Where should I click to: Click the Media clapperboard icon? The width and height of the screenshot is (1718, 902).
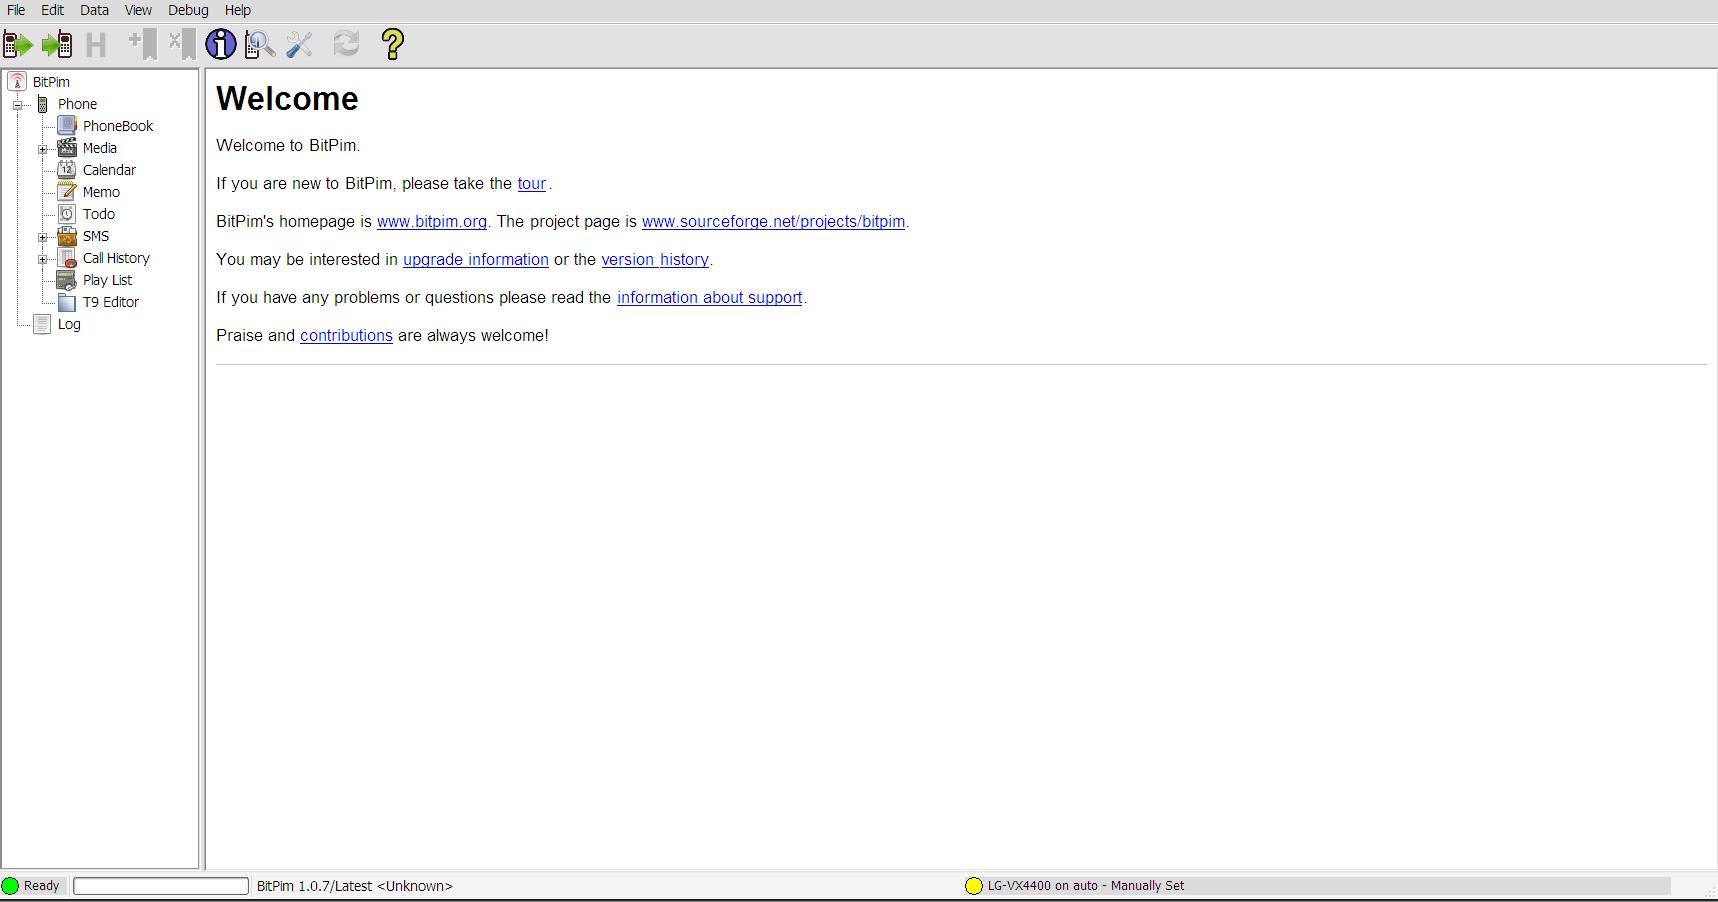[x=67, y=147]
